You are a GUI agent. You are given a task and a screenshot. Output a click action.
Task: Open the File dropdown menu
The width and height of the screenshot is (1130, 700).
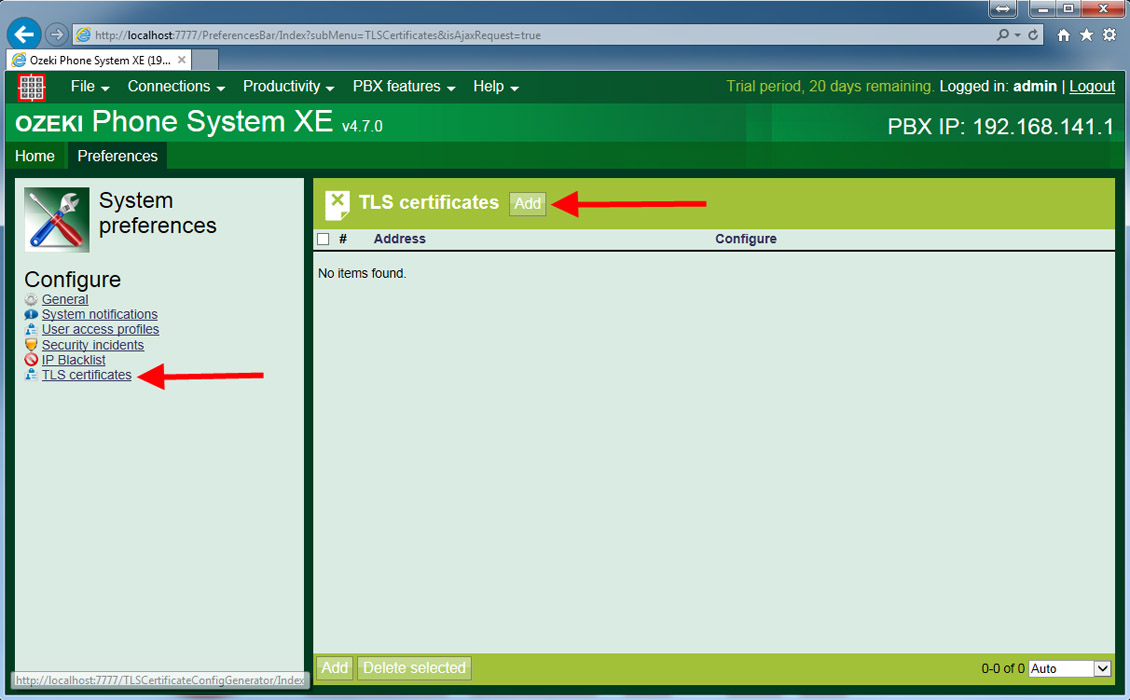[x=90, y=87]
